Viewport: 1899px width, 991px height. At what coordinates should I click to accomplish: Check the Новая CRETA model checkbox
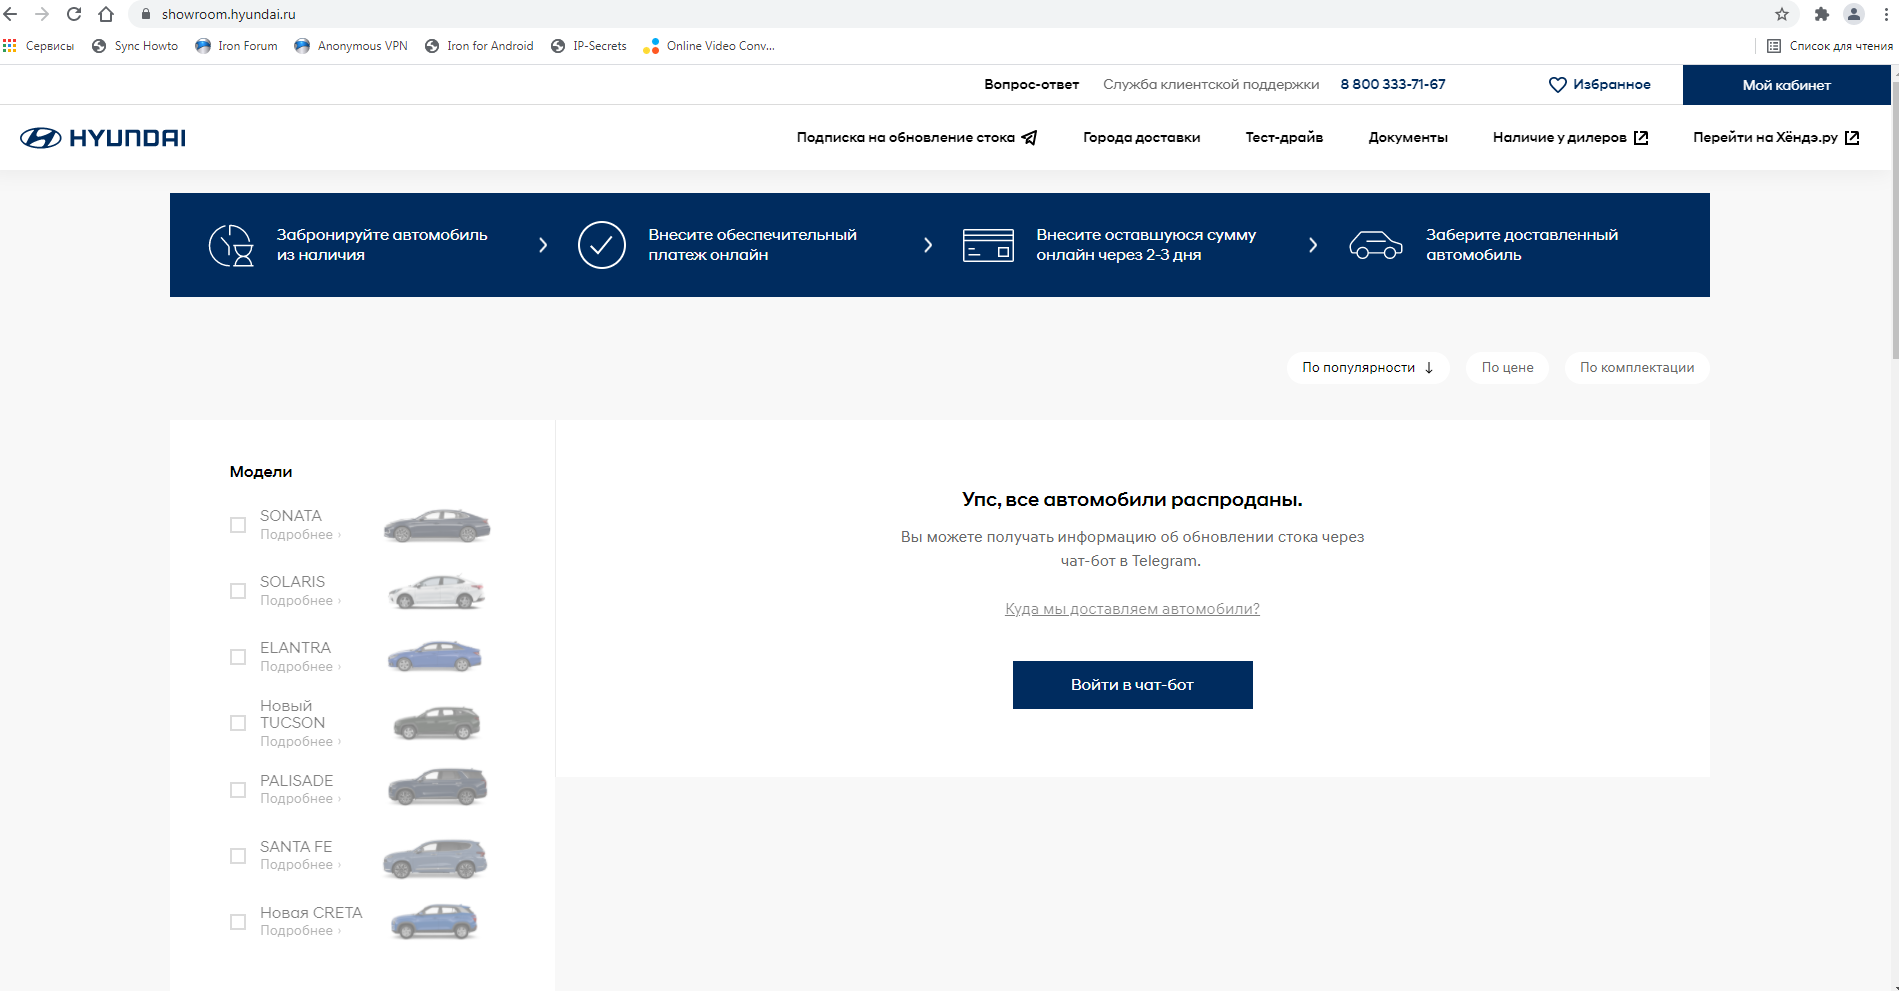(x=238, y=922)
